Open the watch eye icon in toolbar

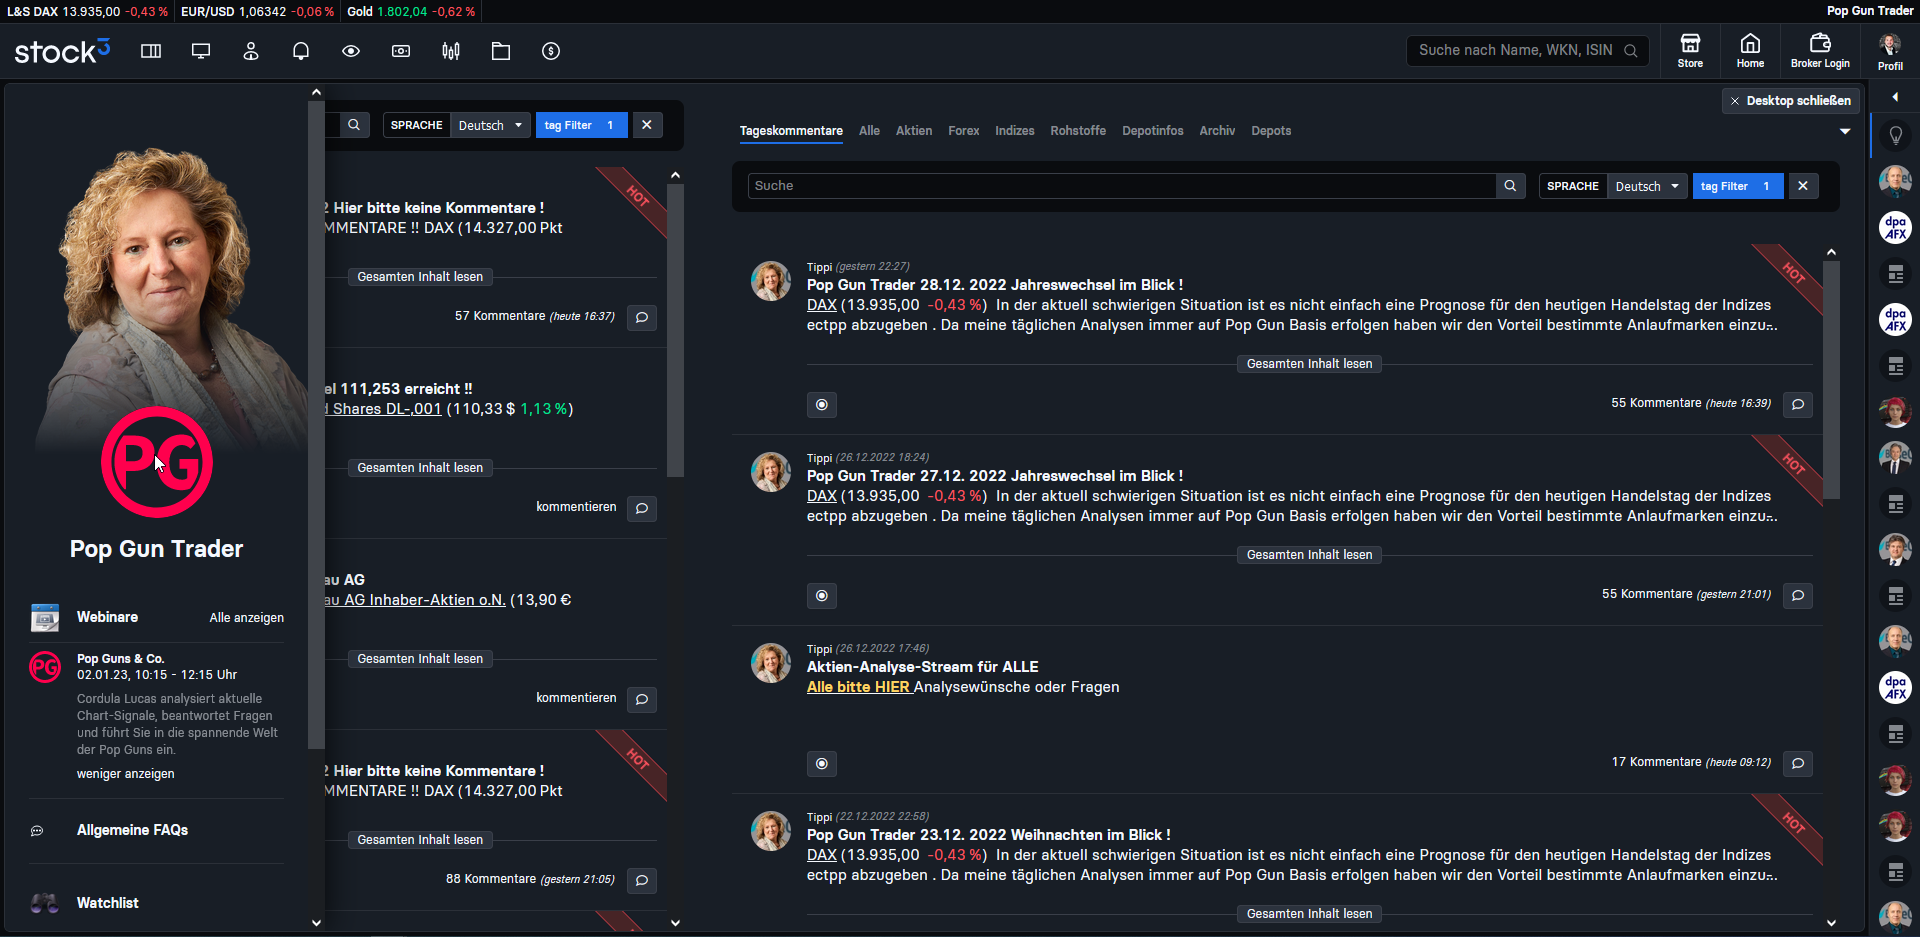tap(351, 51)
